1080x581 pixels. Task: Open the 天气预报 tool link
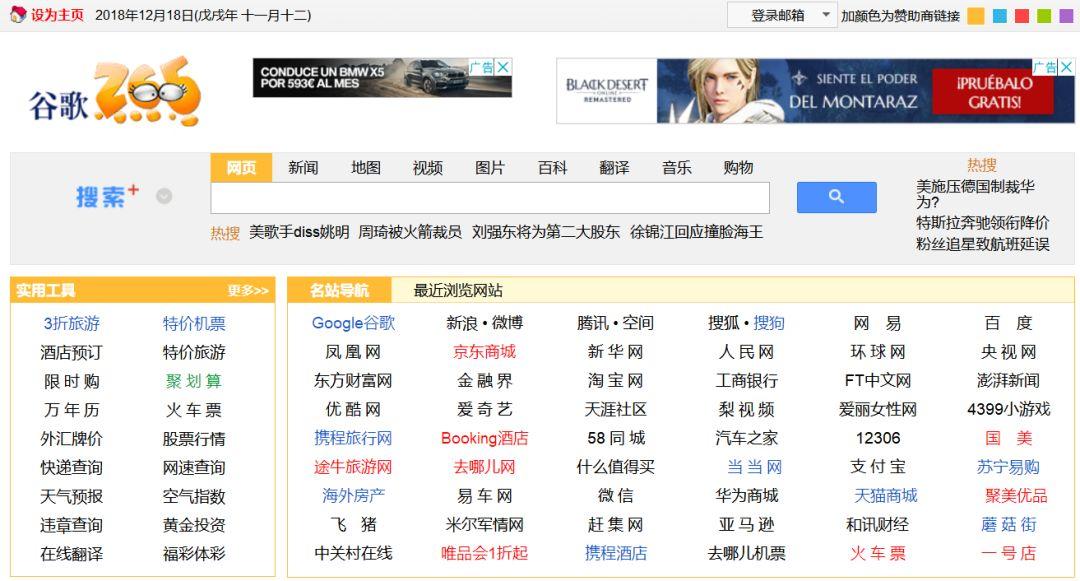(x=72, y=496)
